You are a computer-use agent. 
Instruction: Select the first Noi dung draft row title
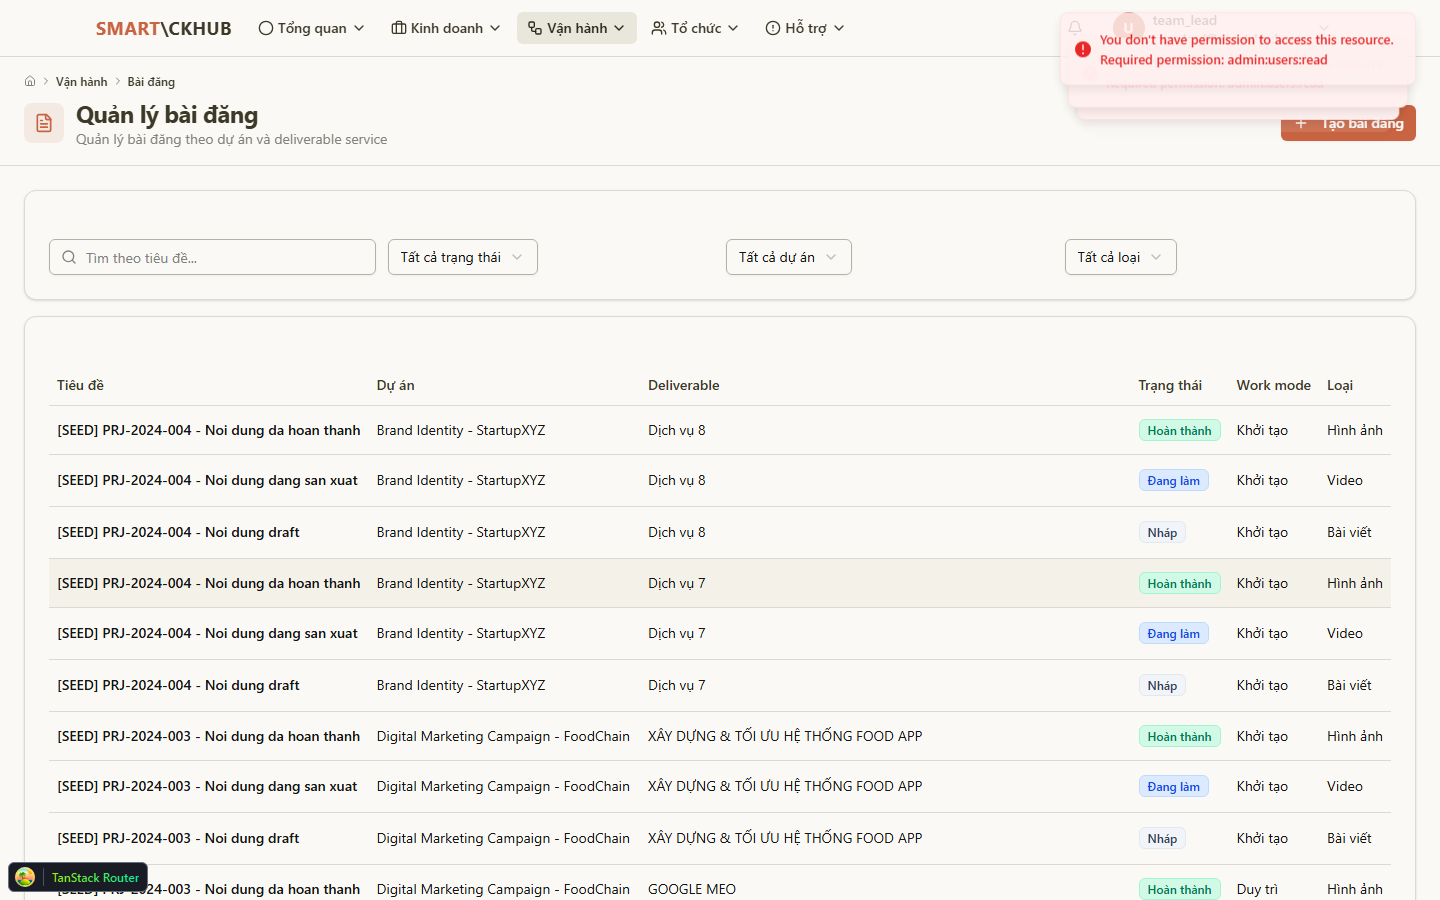[x=178, y=532]
